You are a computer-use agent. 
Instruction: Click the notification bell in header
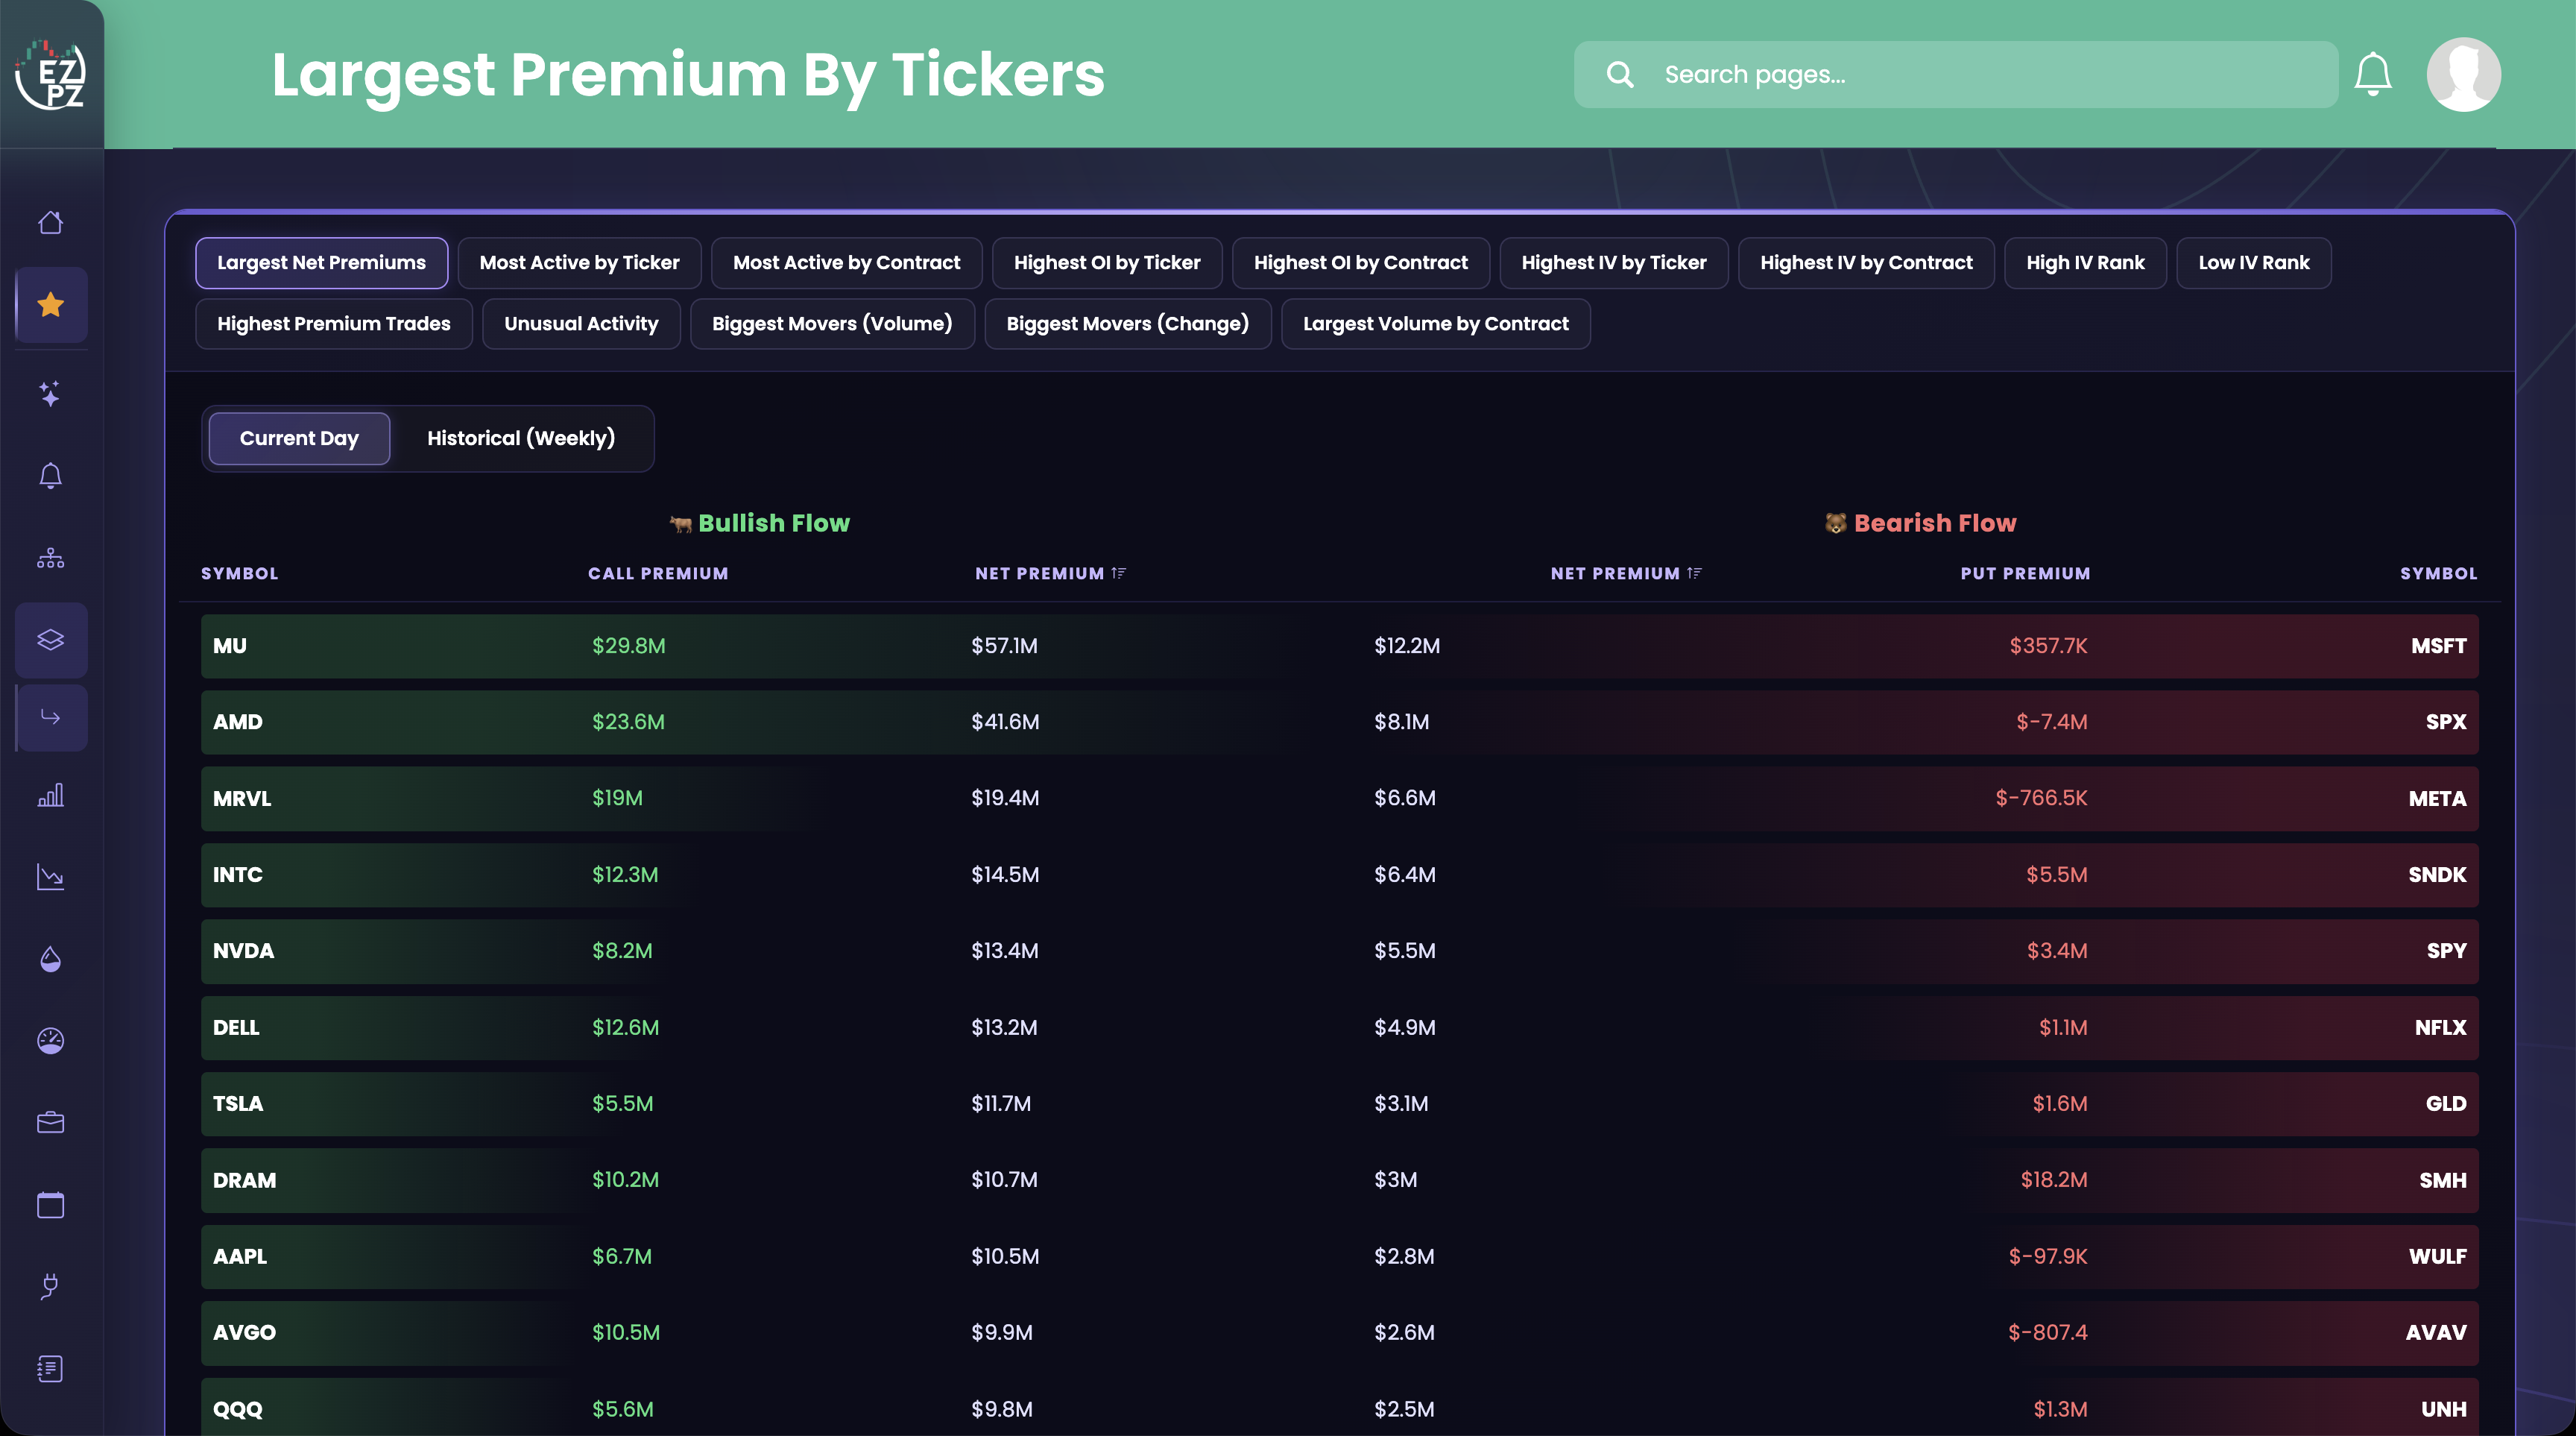tap(2372, 74)
